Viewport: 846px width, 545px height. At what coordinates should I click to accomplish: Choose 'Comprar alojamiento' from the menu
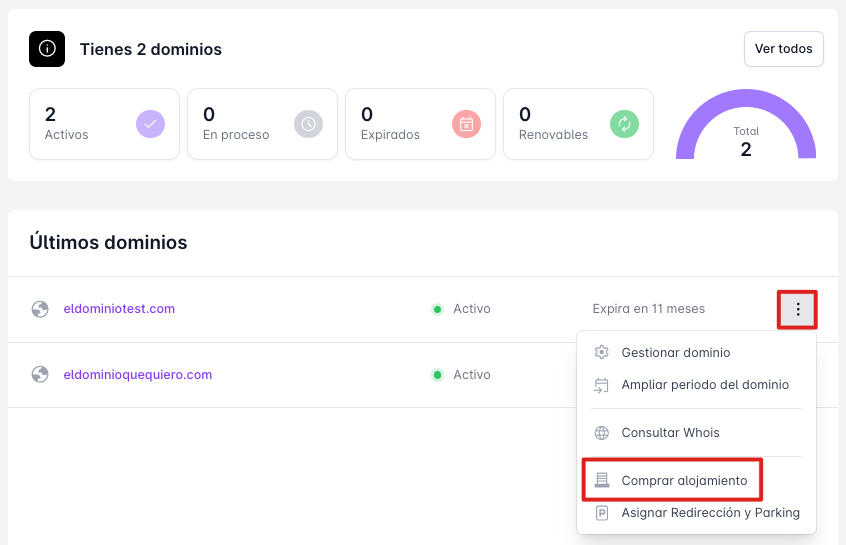684,481
